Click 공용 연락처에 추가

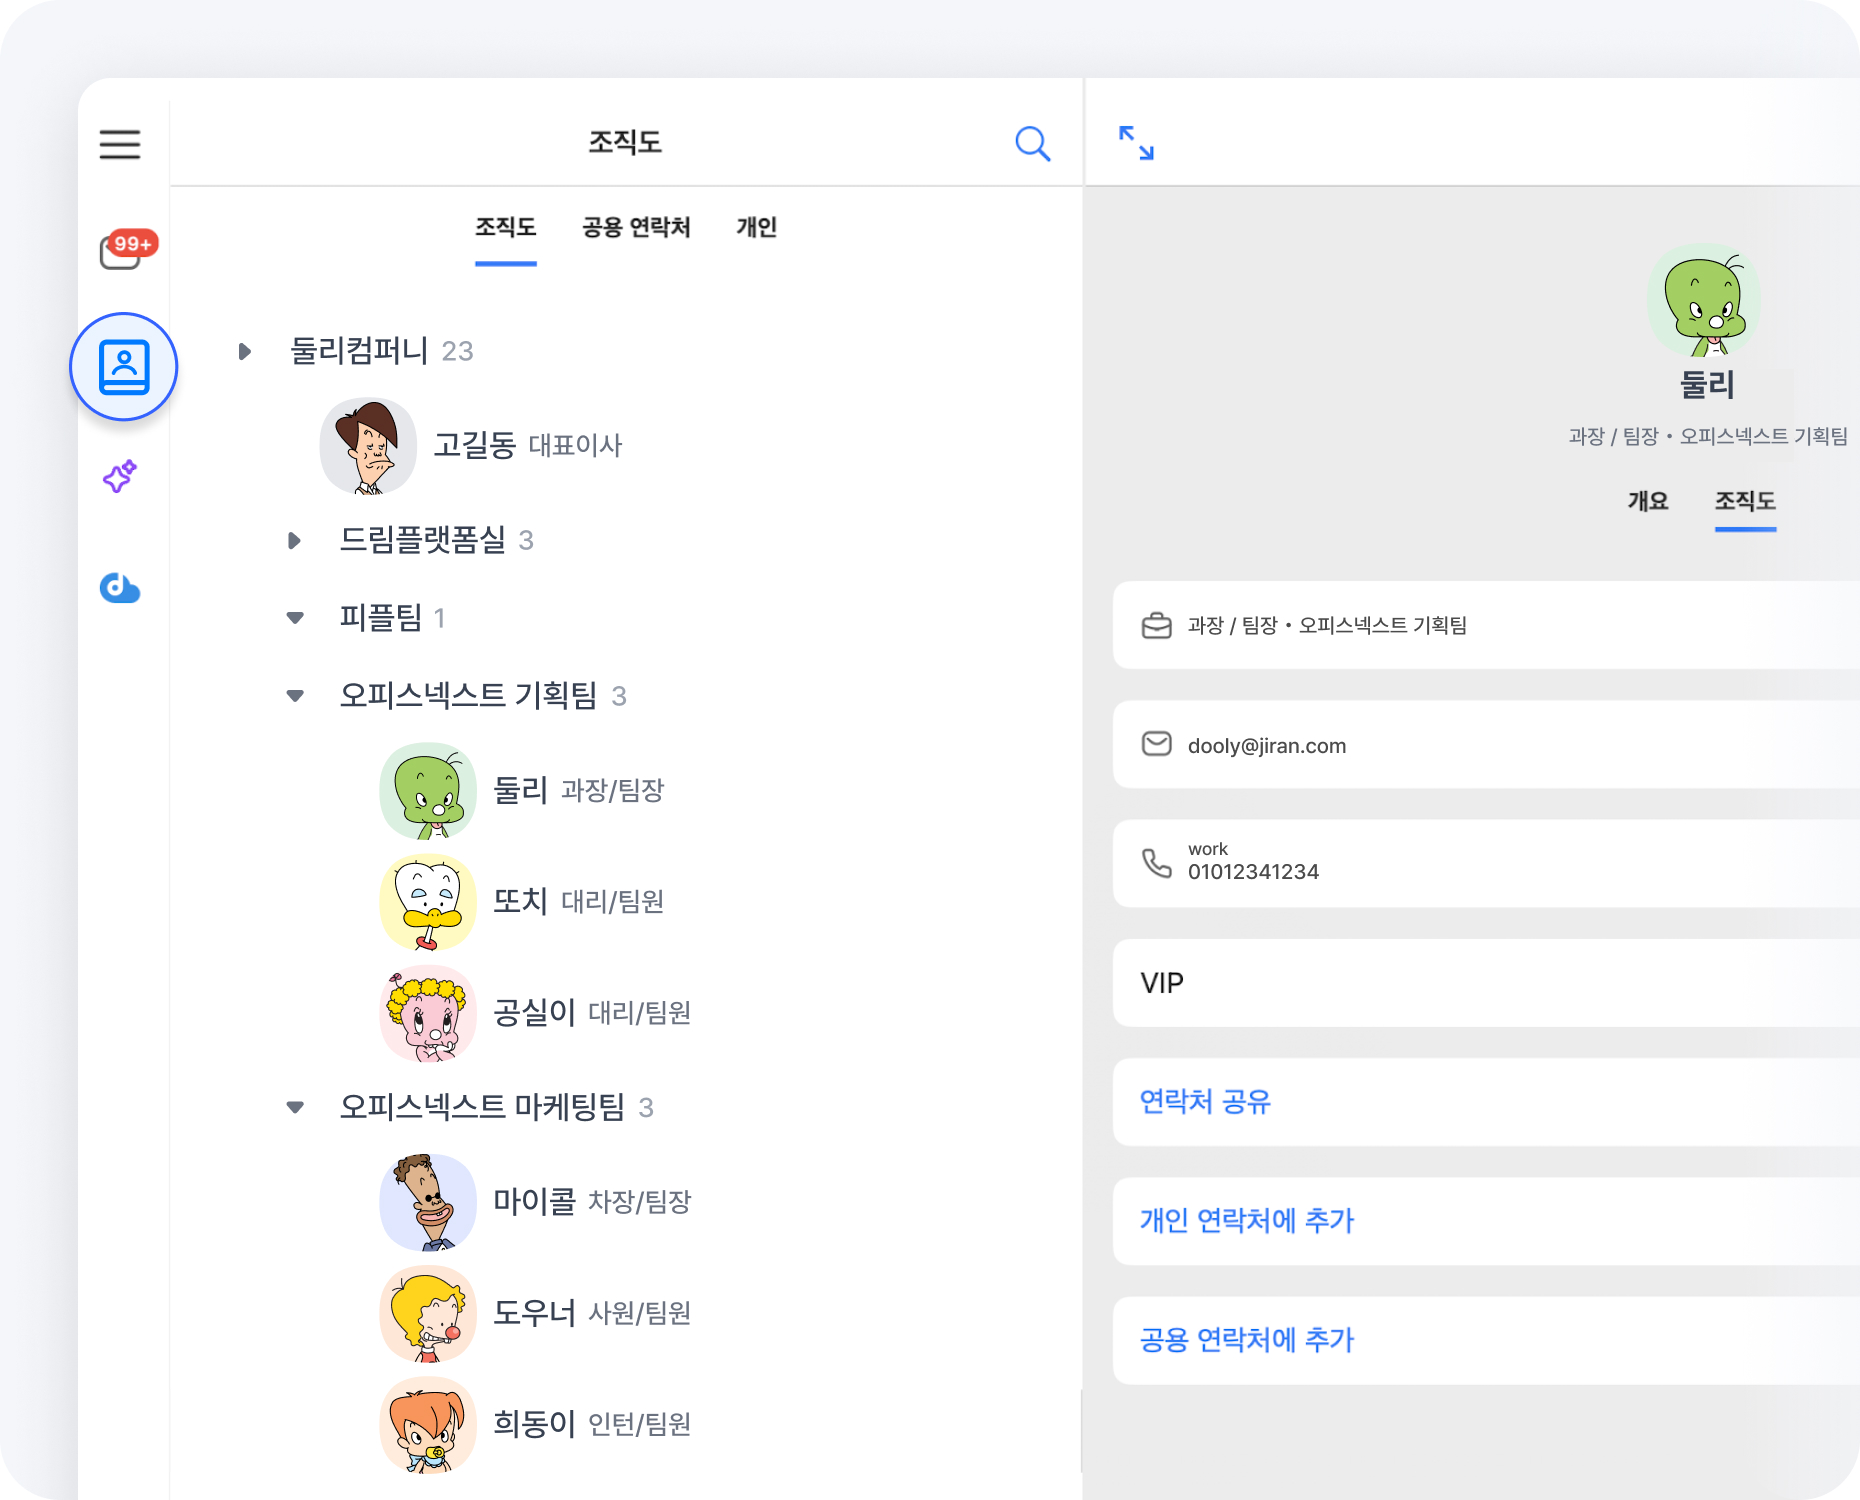pyautogui.click(x=1246, y=1340)
